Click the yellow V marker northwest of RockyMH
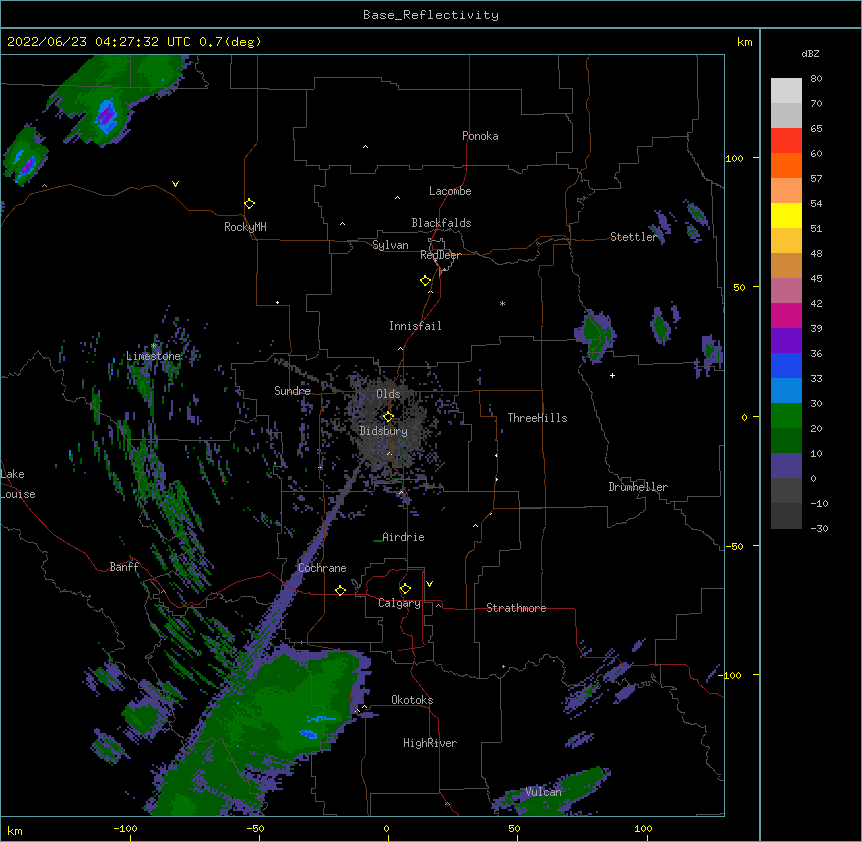 coord(175,184)
